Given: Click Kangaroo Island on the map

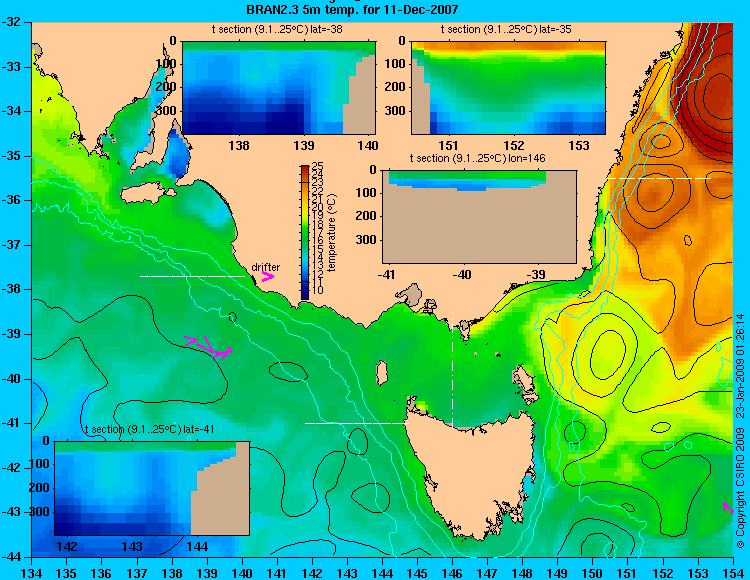Looking at the screenshot, I should click(148, 193).
